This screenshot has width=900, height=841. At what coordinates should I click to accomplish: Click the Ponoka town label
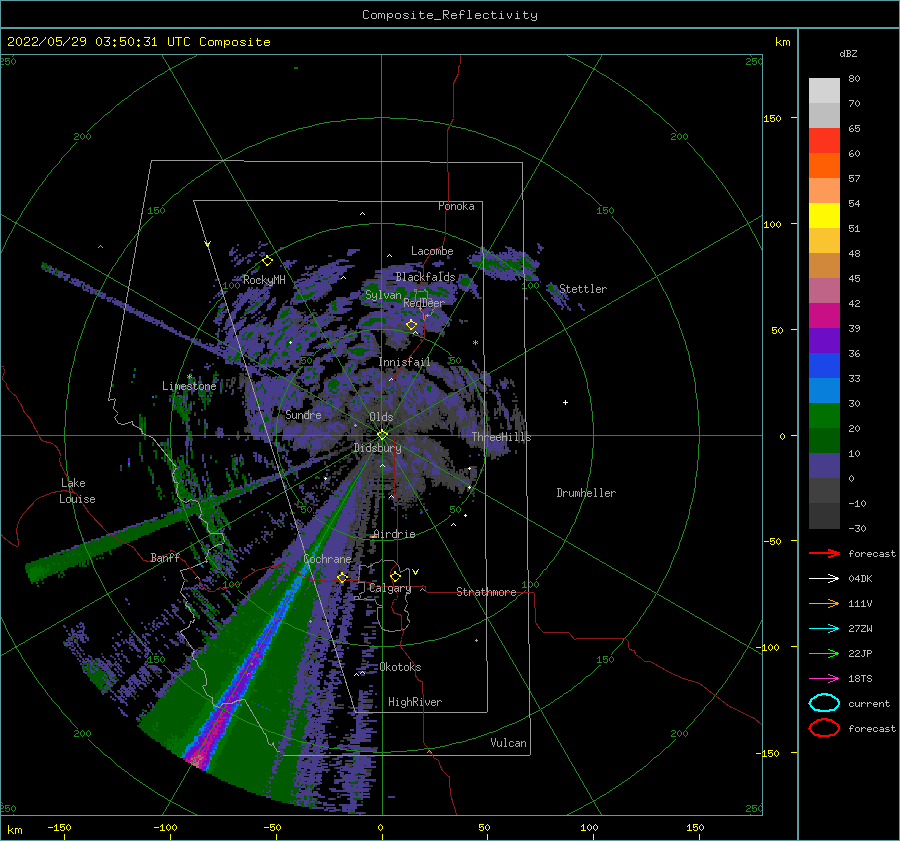point(456,206)
